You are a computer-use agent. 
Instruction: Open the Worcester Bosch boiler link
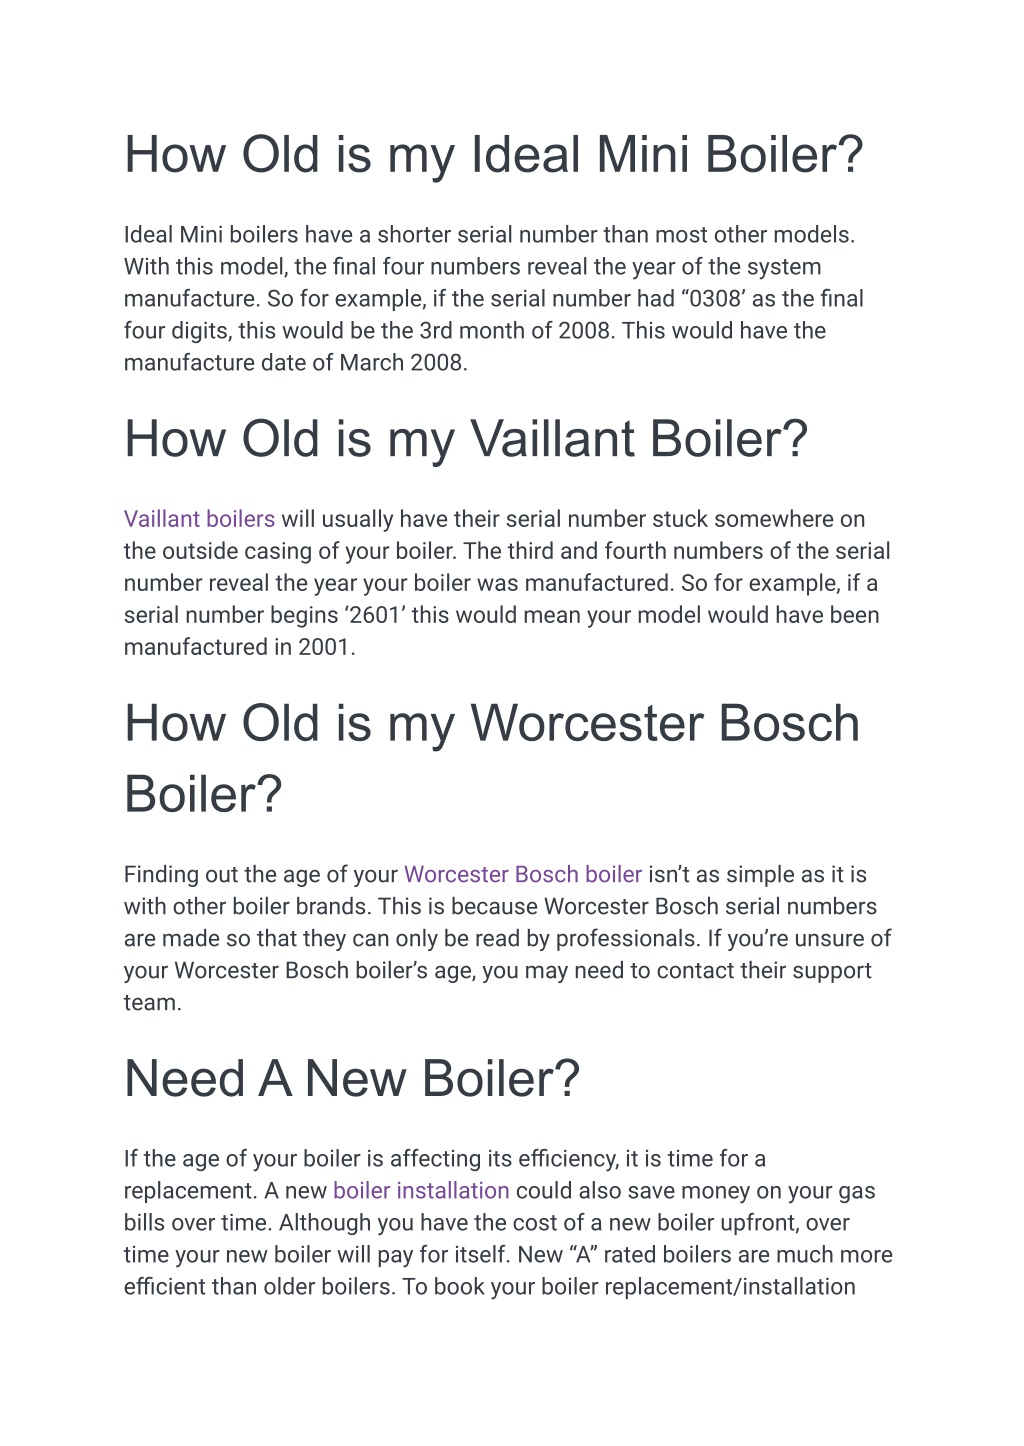click(x=522, y=874)
